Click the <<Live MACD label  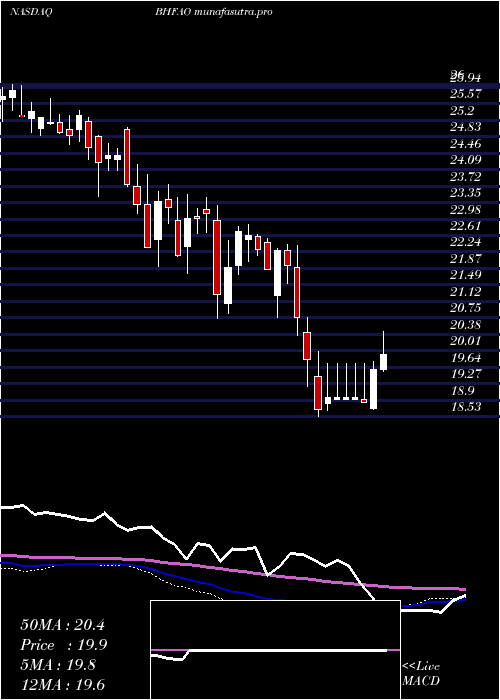point(421,674)
